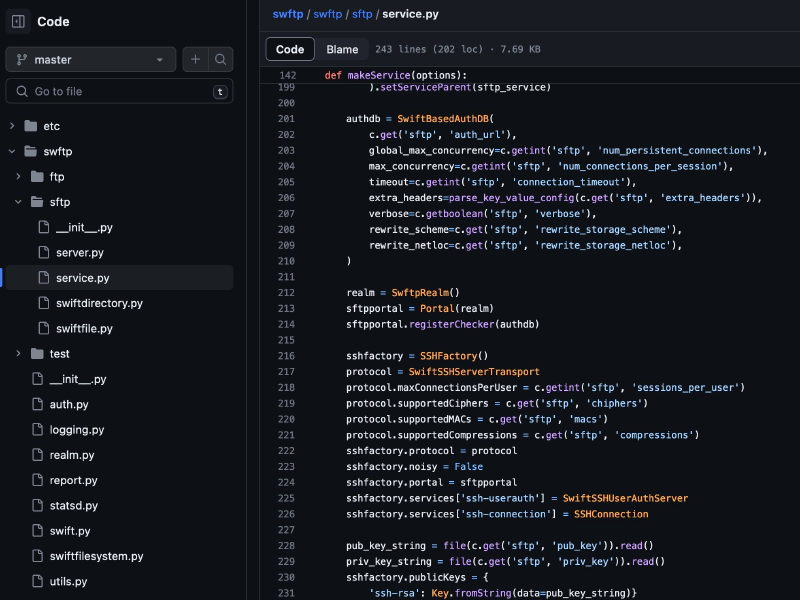Viewport: 800px width, 600px height.
Task: Click line number 201
Action: tap(286, 119)
